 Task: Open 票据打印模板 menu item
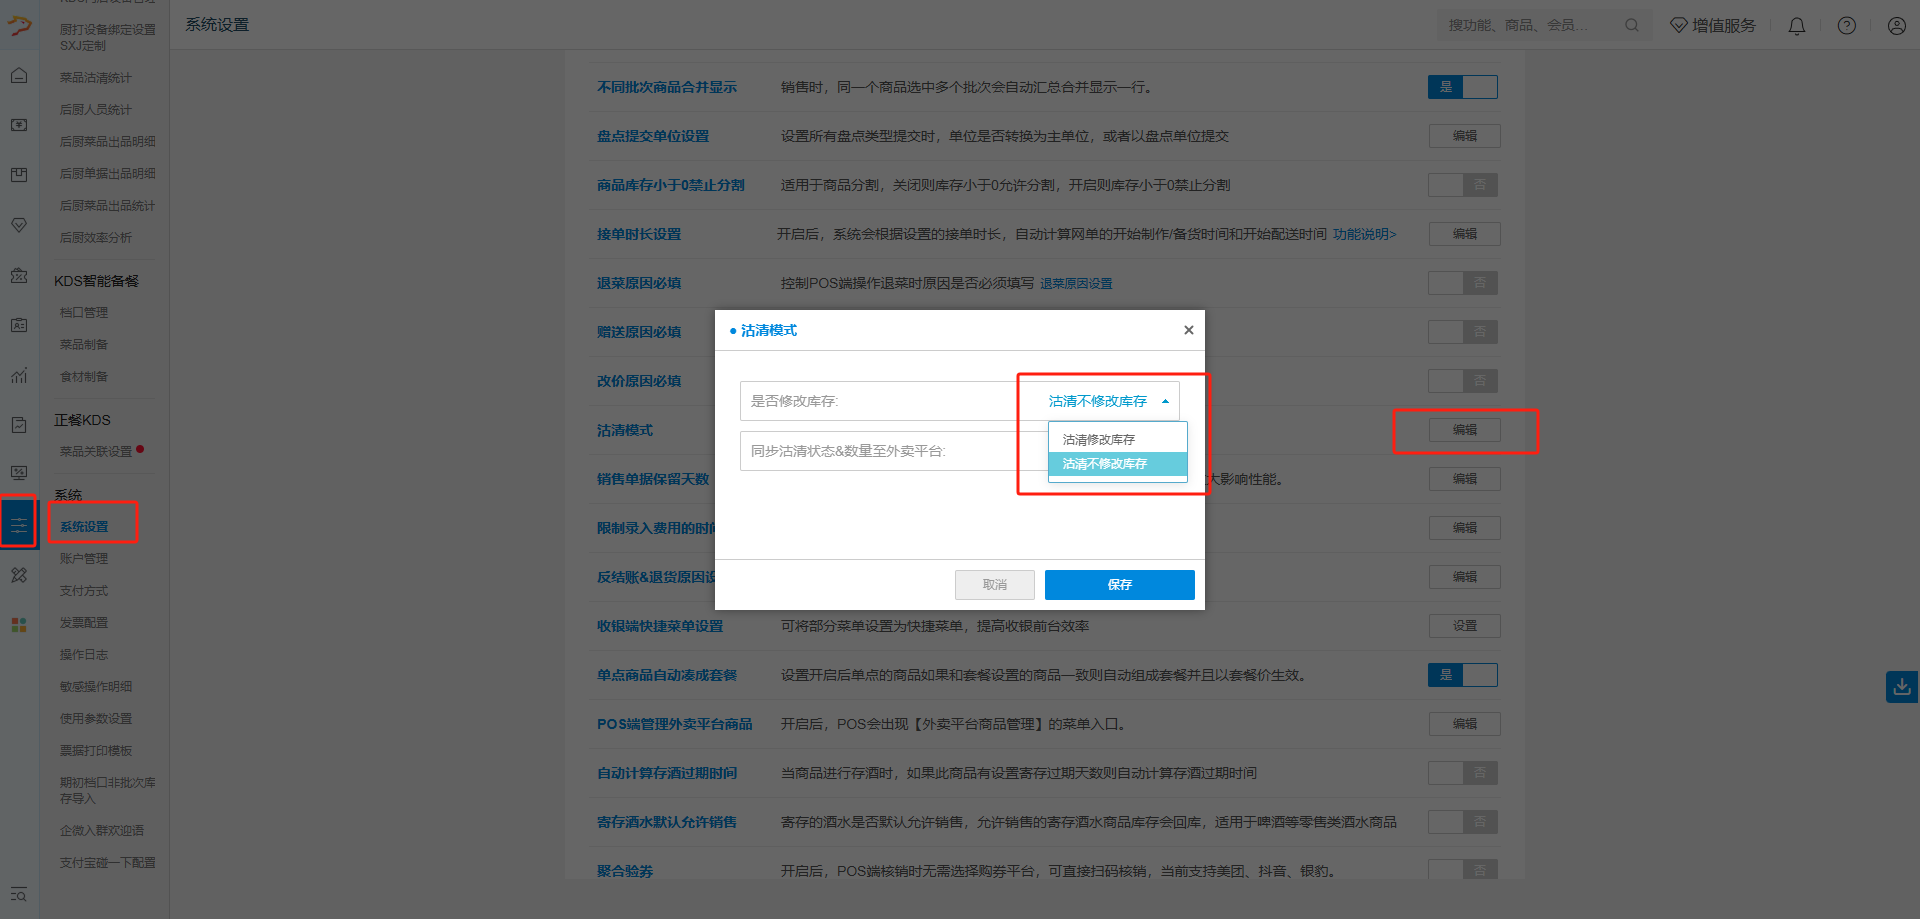pyautogui.click(x=96, y=751)
